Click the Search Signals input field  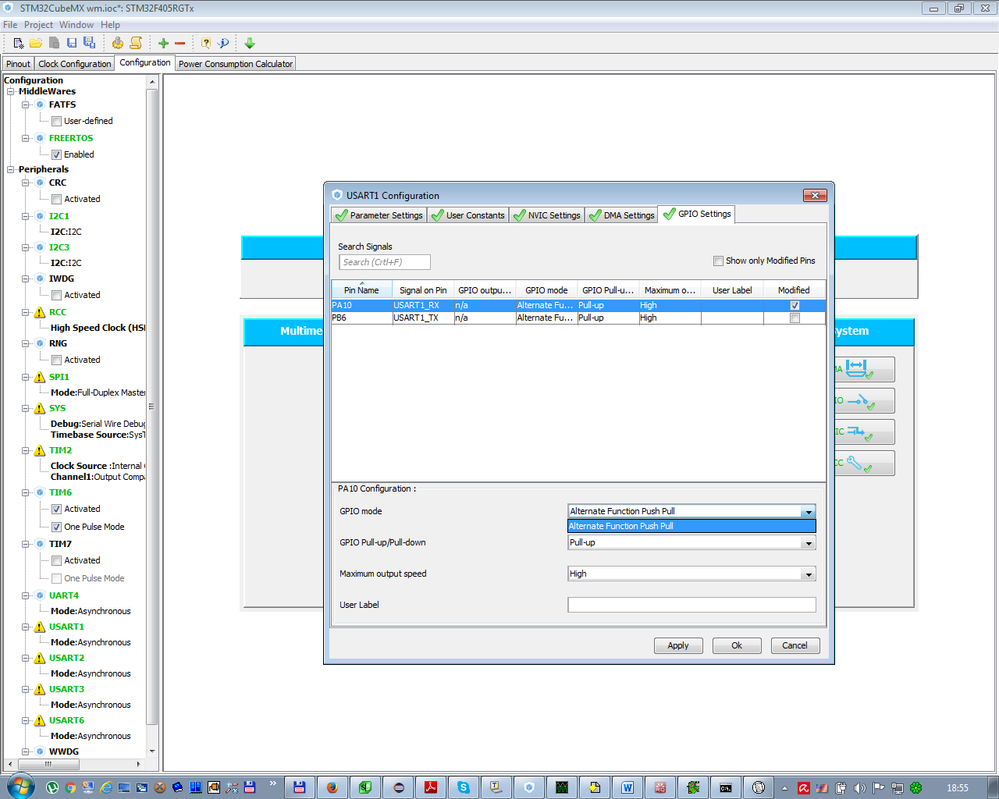pyautogui.click(x=384, y=262)
